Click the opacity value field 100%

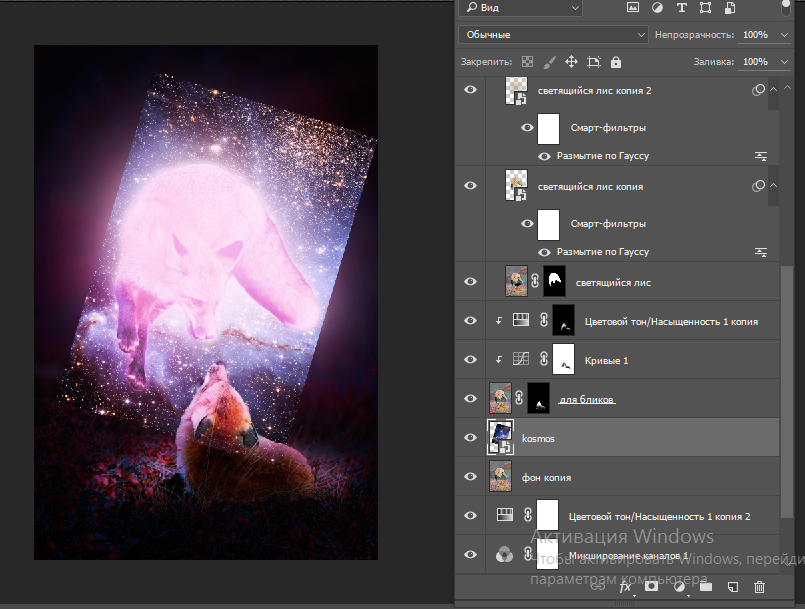tap(756, 34)
